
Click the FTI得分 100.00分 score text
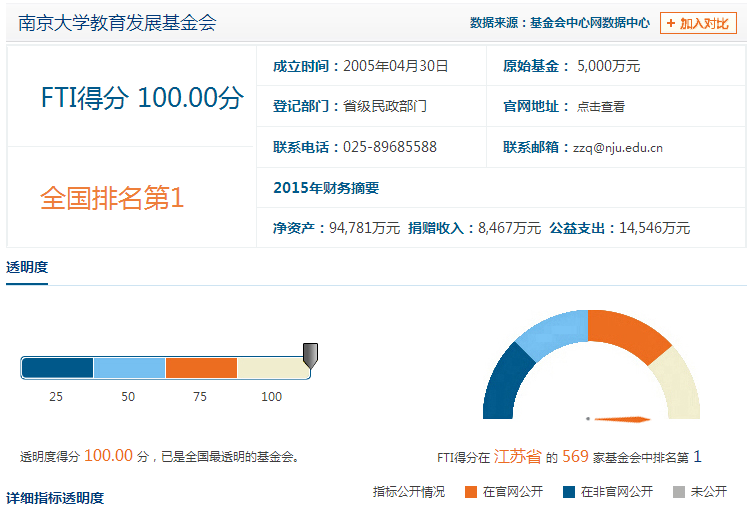tap(142, 98)
